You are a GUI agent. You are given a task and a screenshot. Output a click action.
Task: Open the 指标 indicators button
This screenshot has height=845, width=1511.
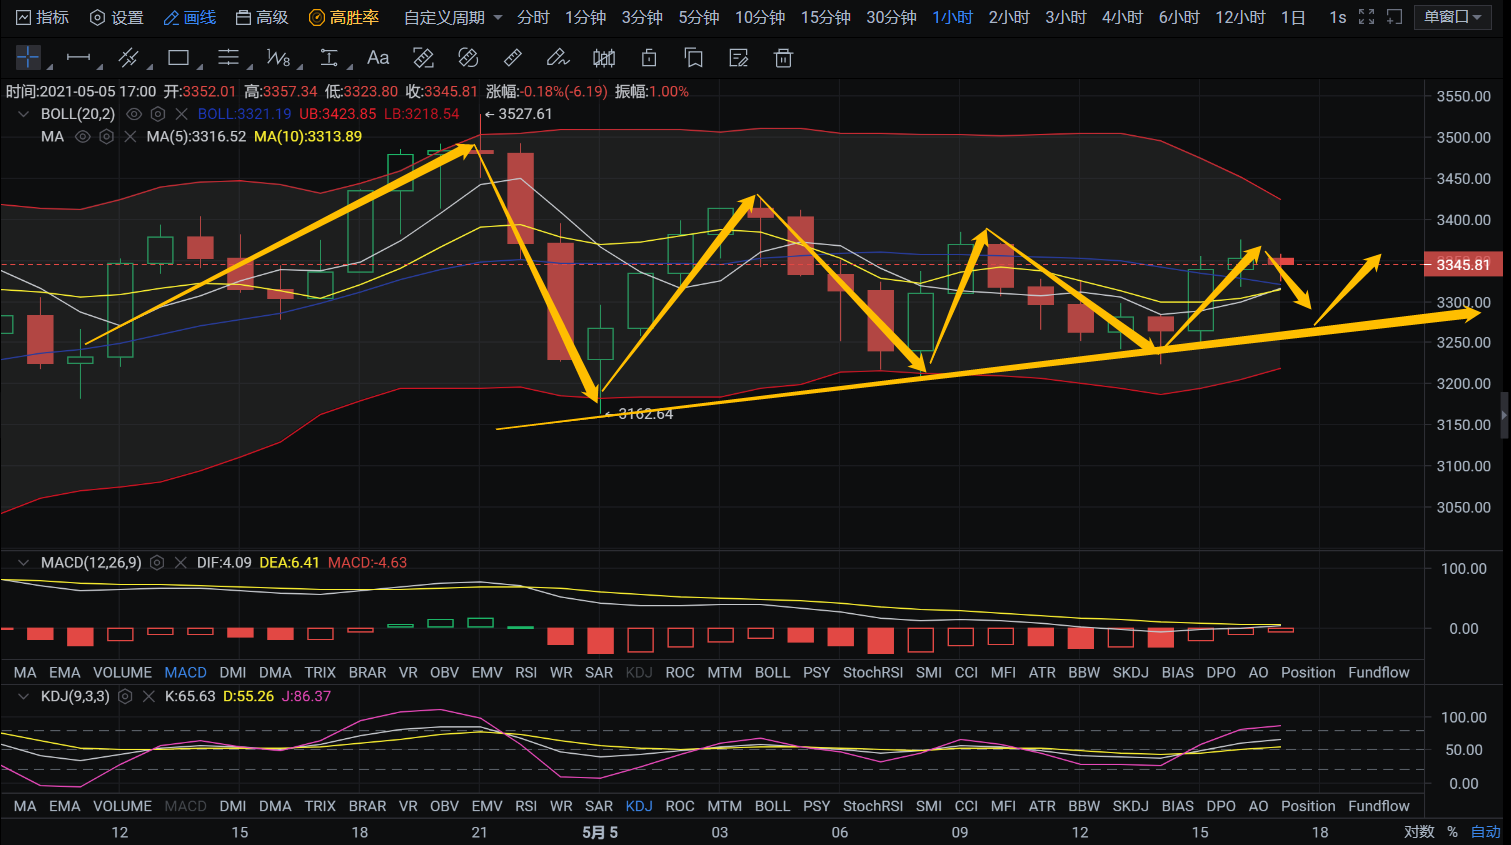(43, 17)
